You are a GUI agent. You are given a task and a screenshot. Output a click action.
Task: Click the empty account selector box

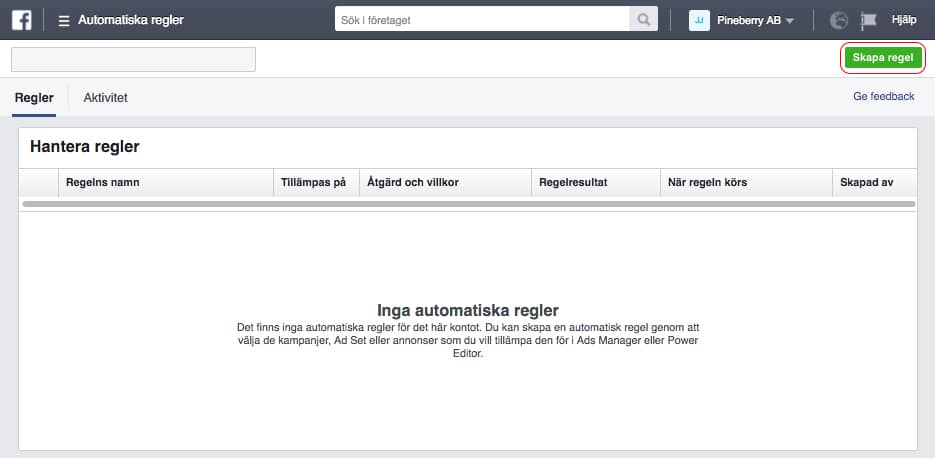pyautogui.click(x=134, y=60)
